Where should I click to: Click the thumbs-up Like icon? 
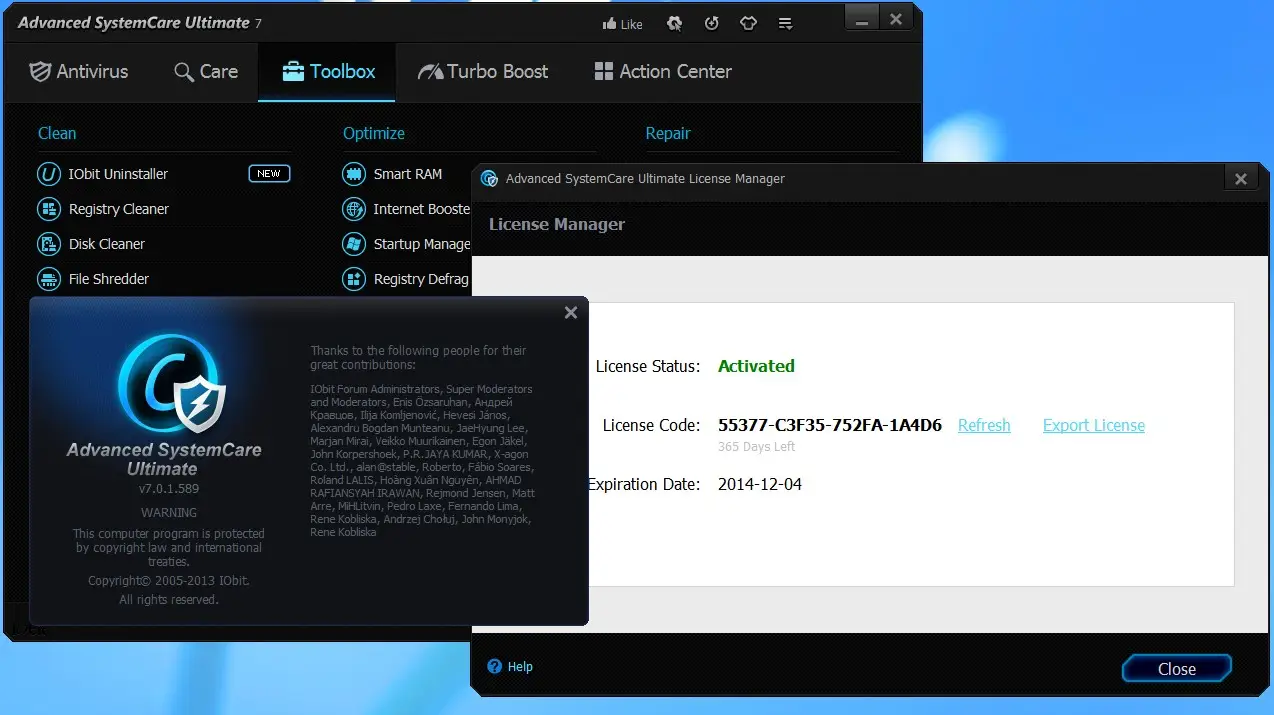pyautogui.click(x=609, y=23)
